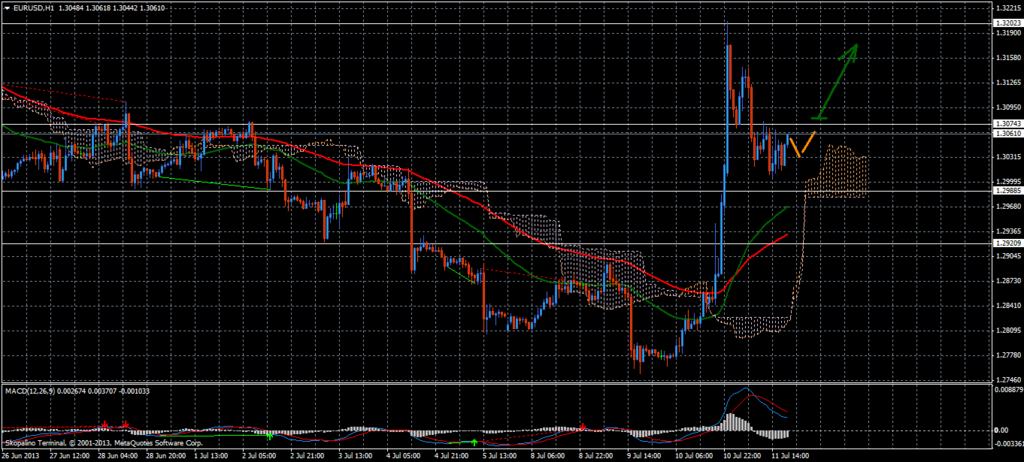Click the 1.29365 price axis value
This screenshot has height=462, width=1024.
click(1008, 231)
